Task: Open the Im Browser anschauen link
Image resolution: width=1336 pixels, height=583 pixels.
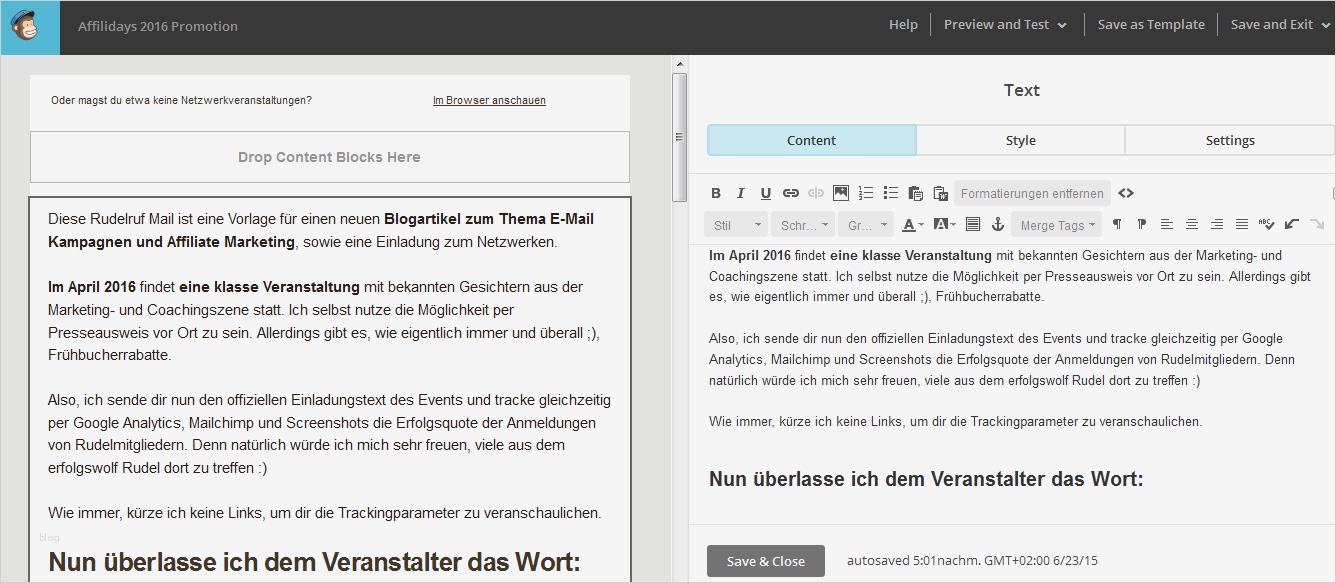Action: pyautogui.click(x=489, y=100)
